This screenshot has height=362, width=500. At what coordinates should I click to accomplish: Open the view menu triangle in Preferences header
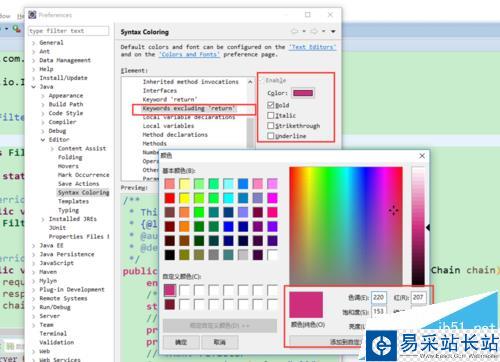(x=333, y=32)
